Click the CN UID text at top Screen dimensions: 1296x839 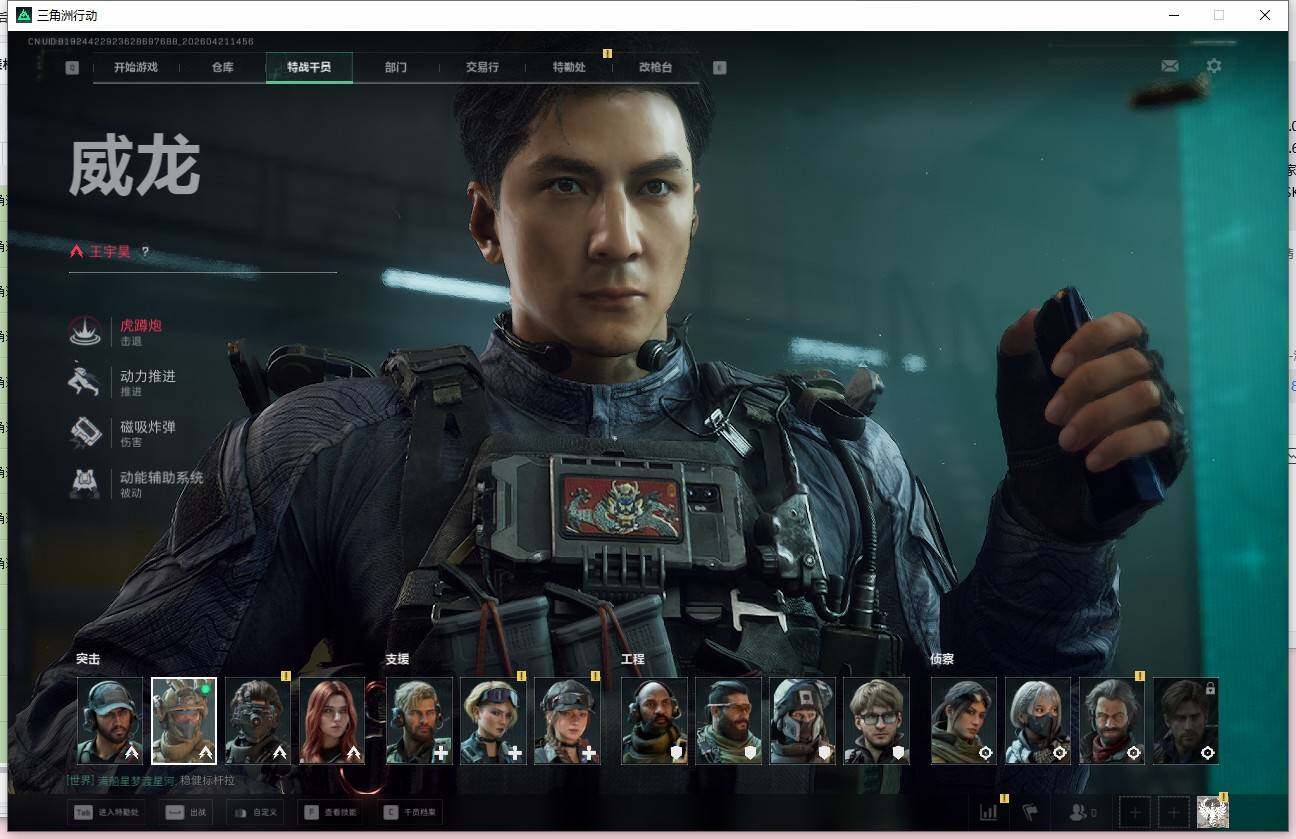[141, 41]
